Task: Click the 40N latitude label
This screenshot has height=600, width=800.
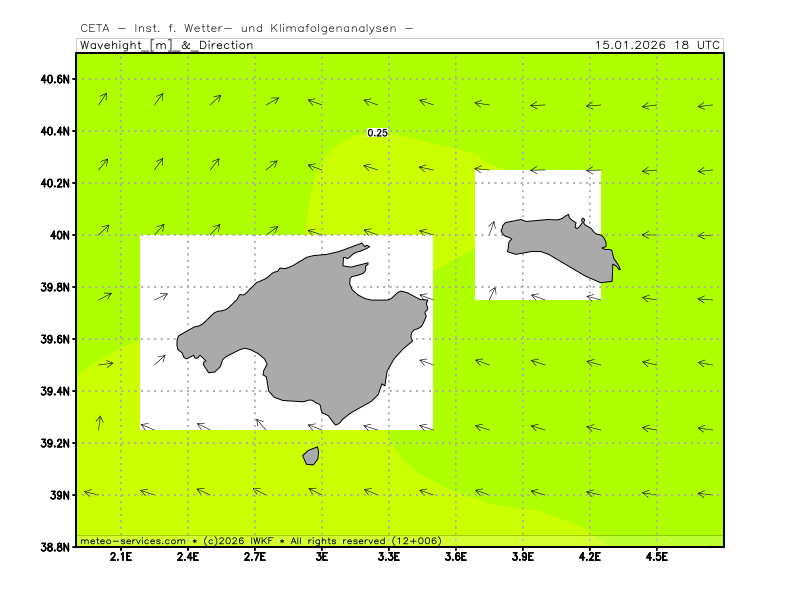Action: click(60, 235)
